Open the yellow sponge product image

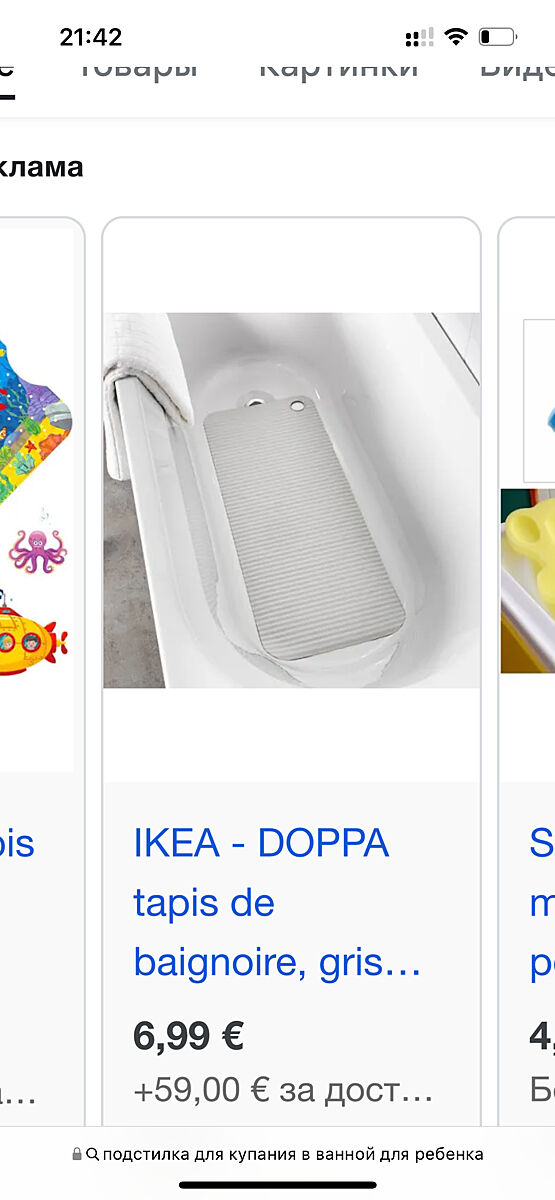[528, 580]
